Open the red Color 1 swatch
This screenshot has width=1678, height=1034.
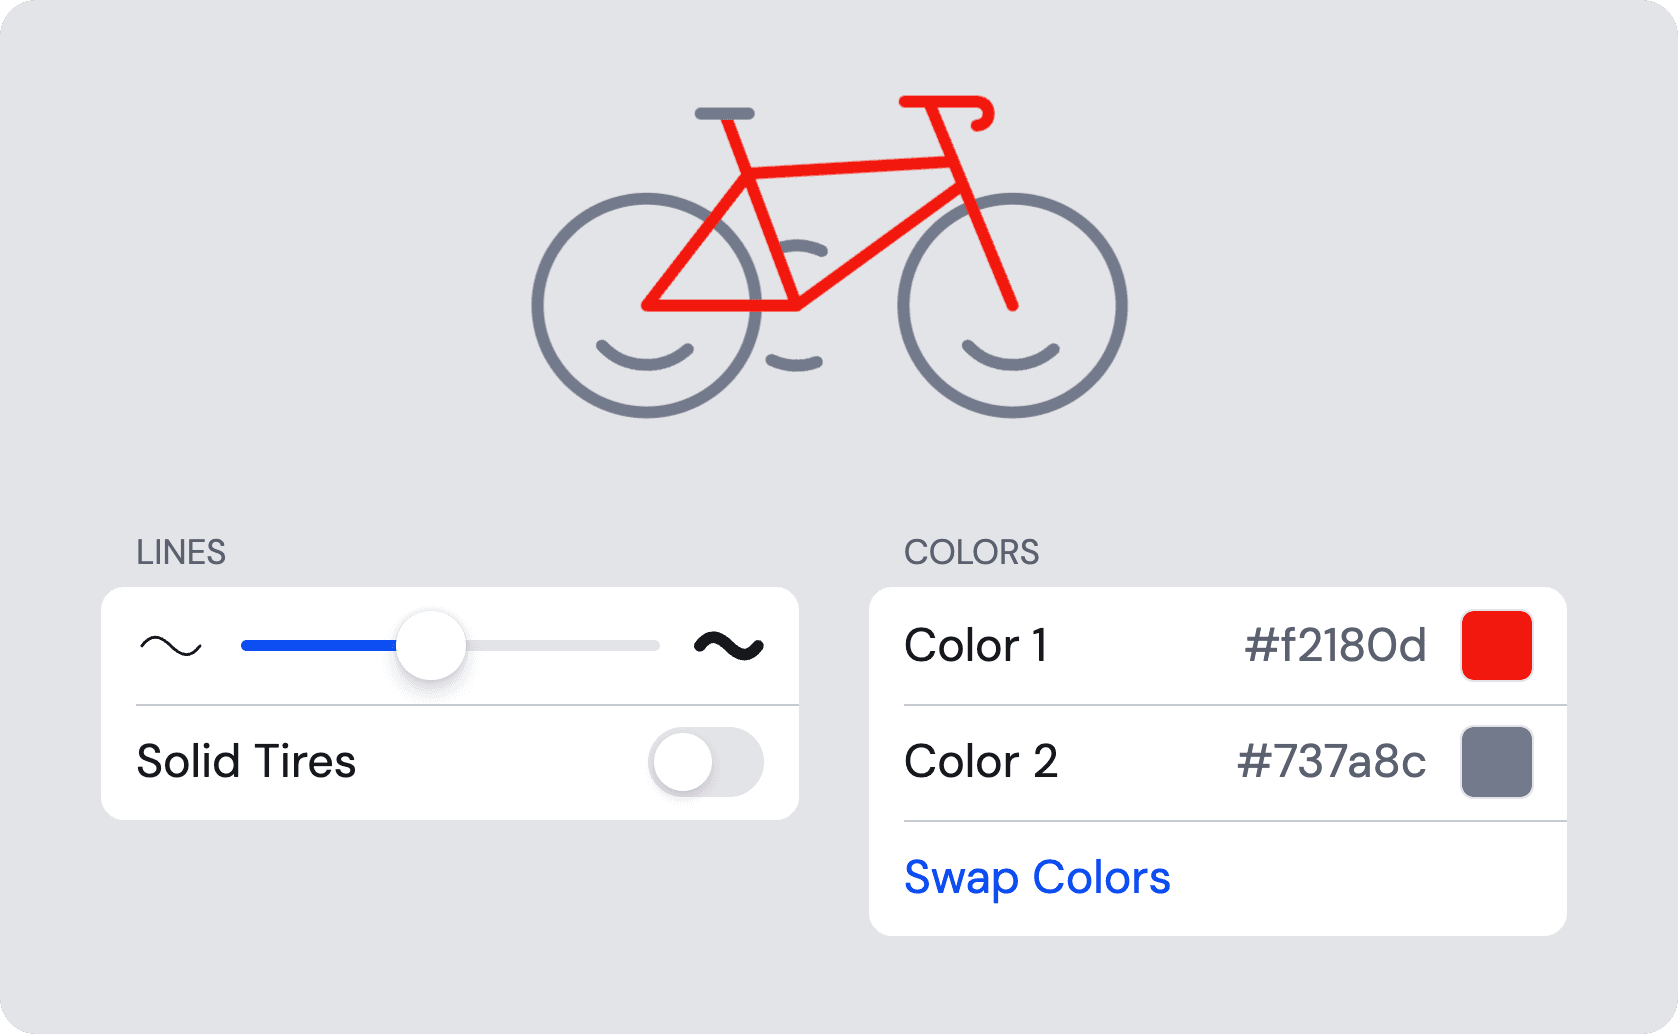click(1497, 645)
